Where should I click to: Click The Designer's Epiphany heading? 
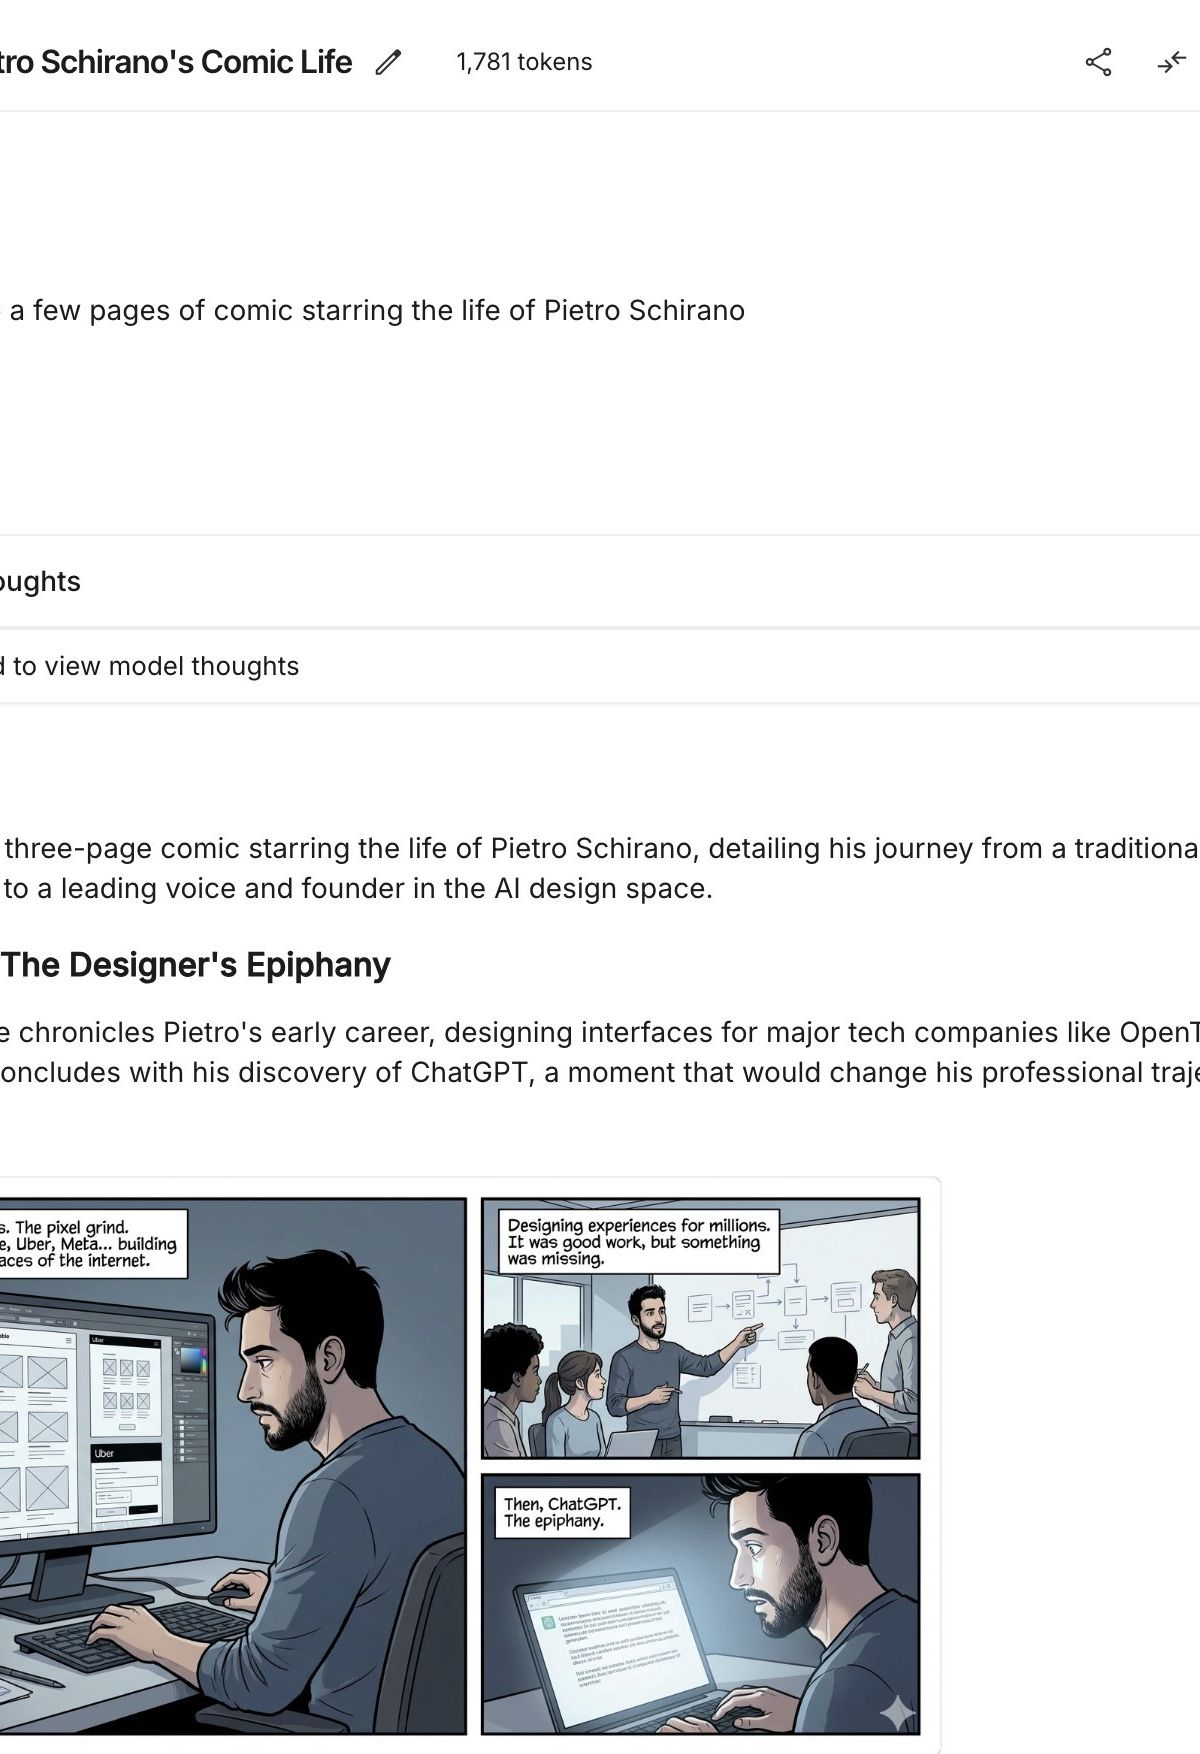pos(195,965)
